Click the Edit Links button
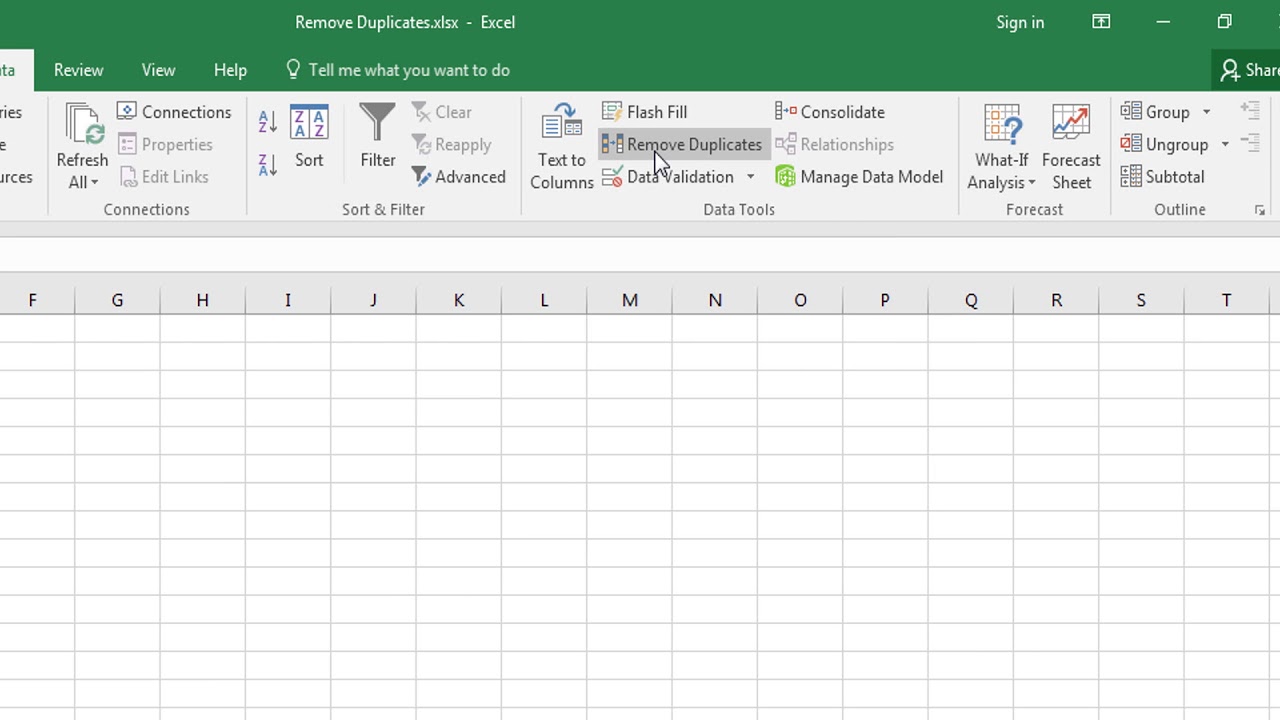 point(163,177)
